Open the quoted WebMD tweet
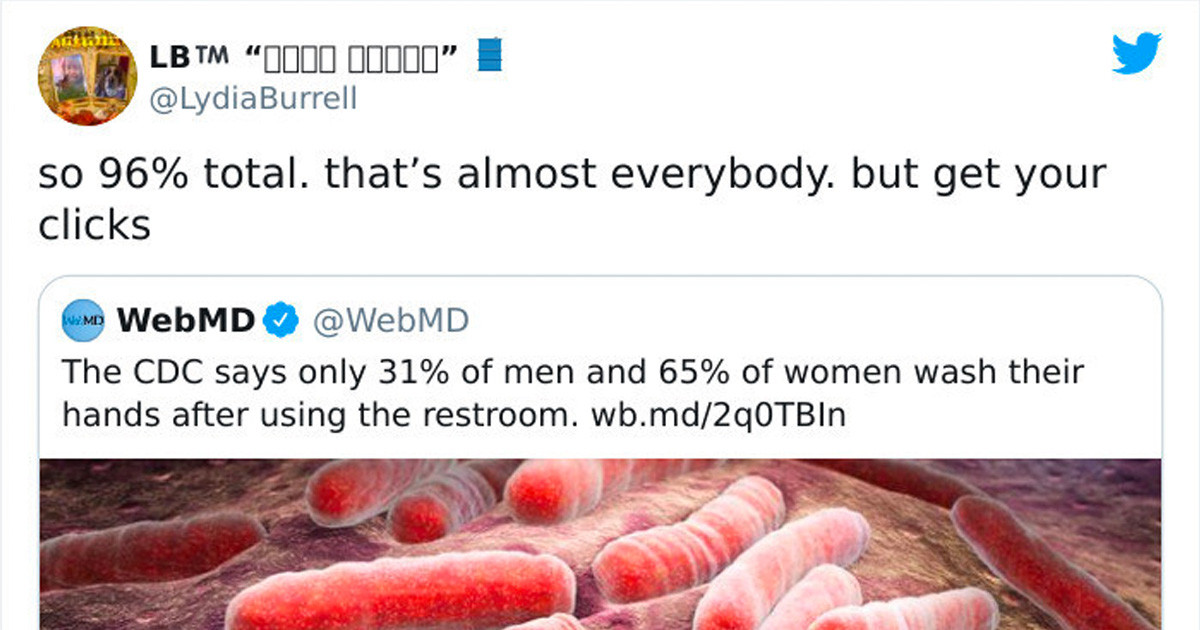The image size is (1200, 630). point(600,390)
